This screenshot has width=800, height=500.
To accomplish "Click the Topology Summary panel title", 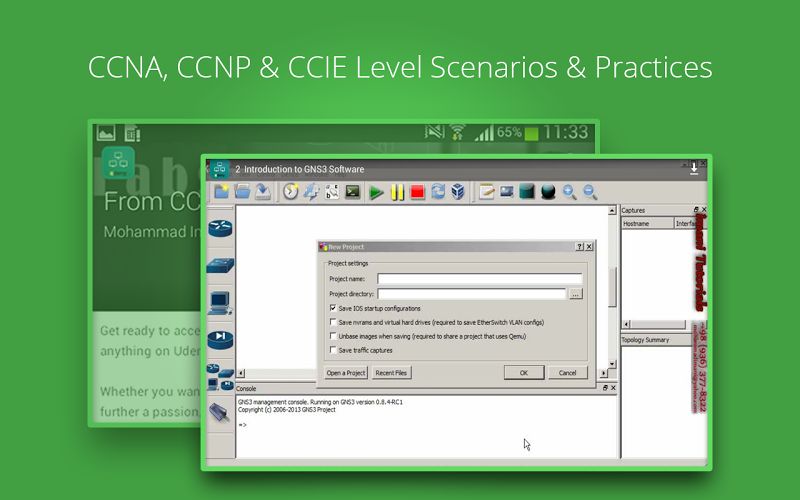I will [x=645, y=340].
